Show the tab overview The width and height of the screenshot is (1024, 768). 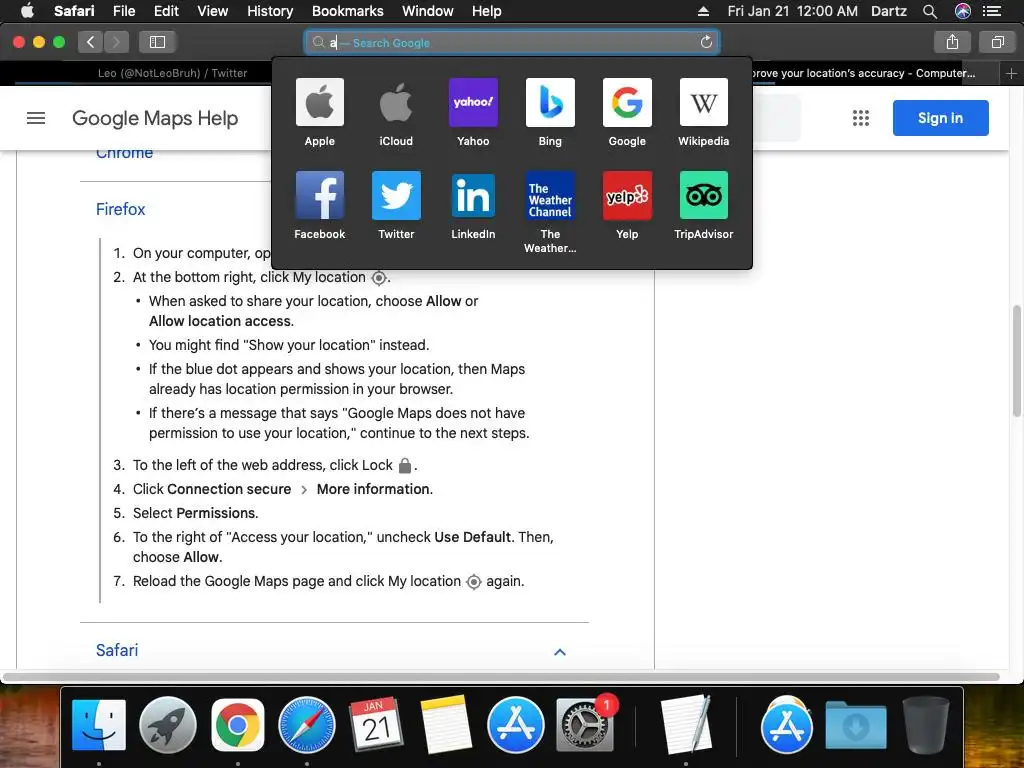point(997,42)
